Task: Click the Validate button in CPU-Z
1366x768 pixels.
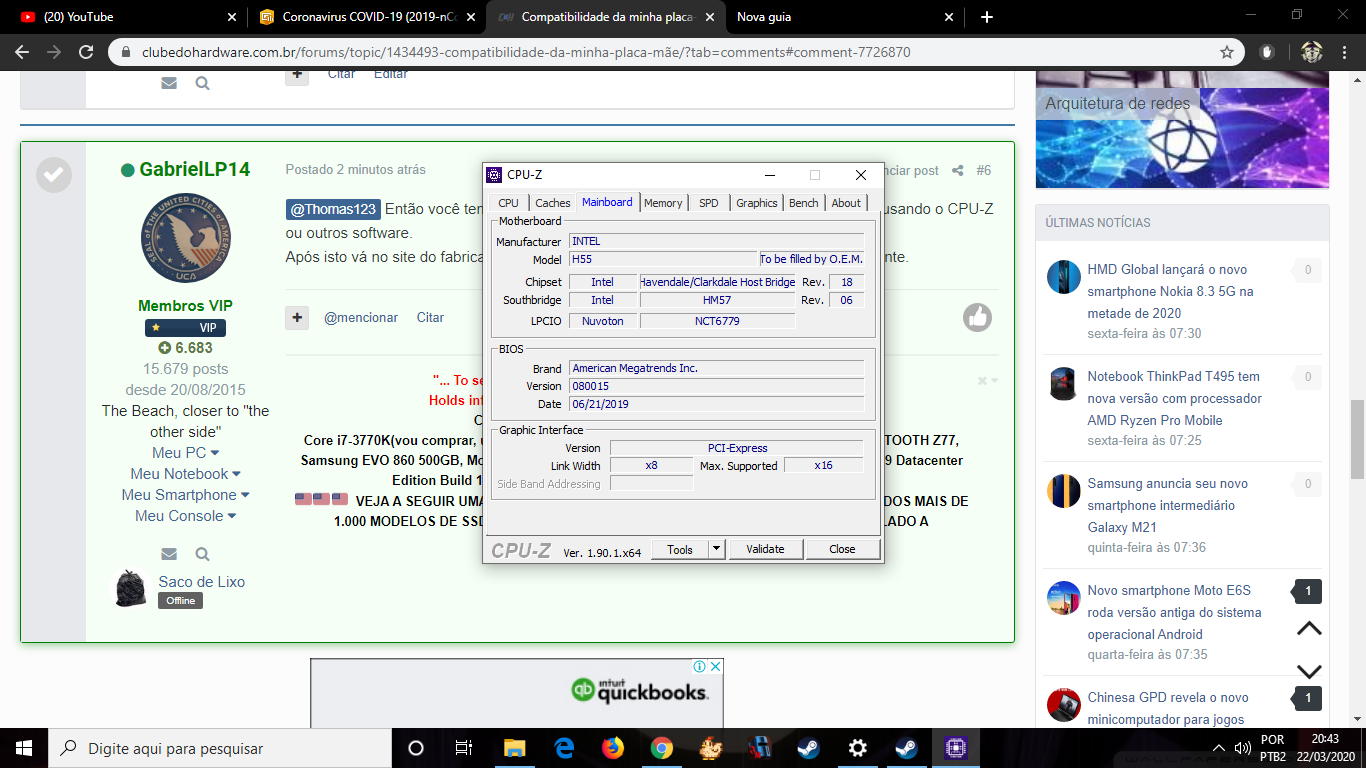Action: click(x=765, y=549)
